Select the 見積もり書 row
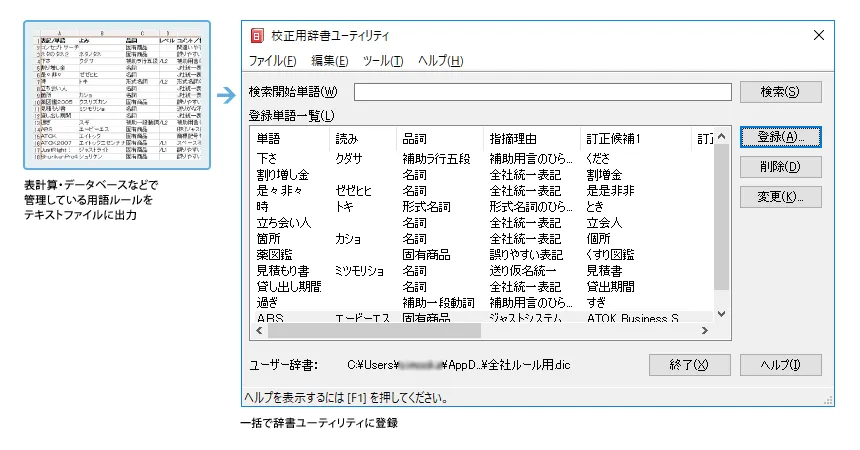 (483, 271)
